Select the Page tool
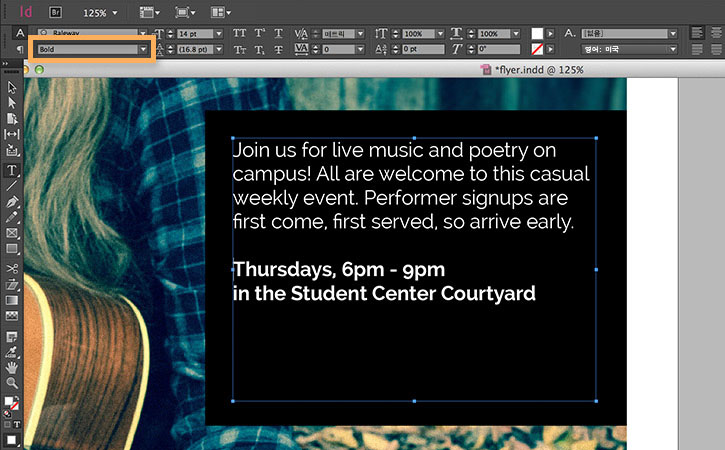 click(12, 118)
